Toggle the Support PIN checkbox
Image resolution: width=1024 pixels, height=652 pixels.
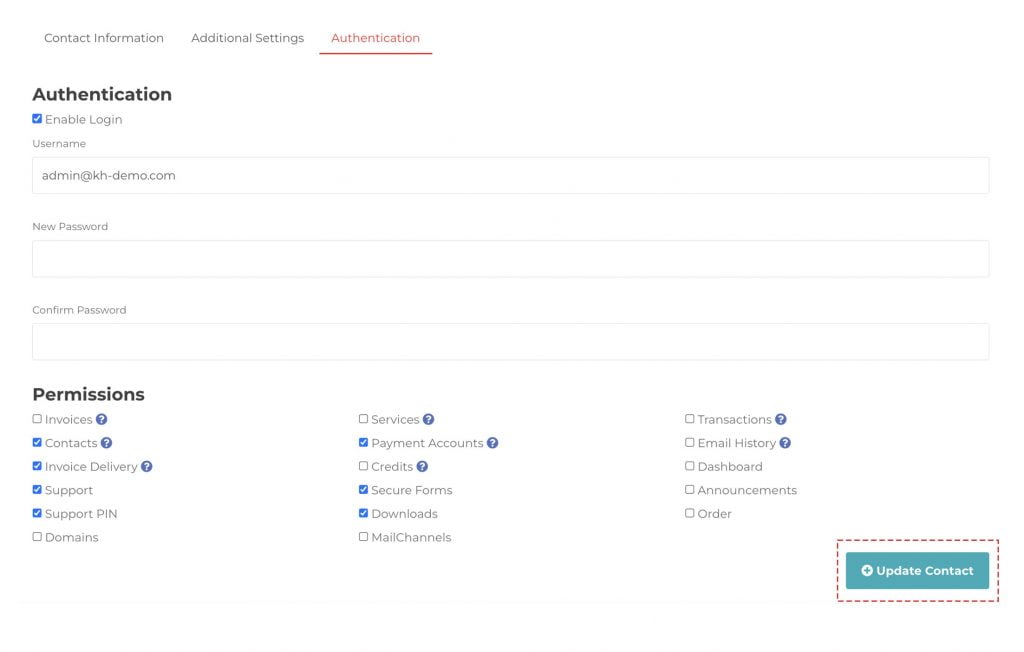coord(37,513)
